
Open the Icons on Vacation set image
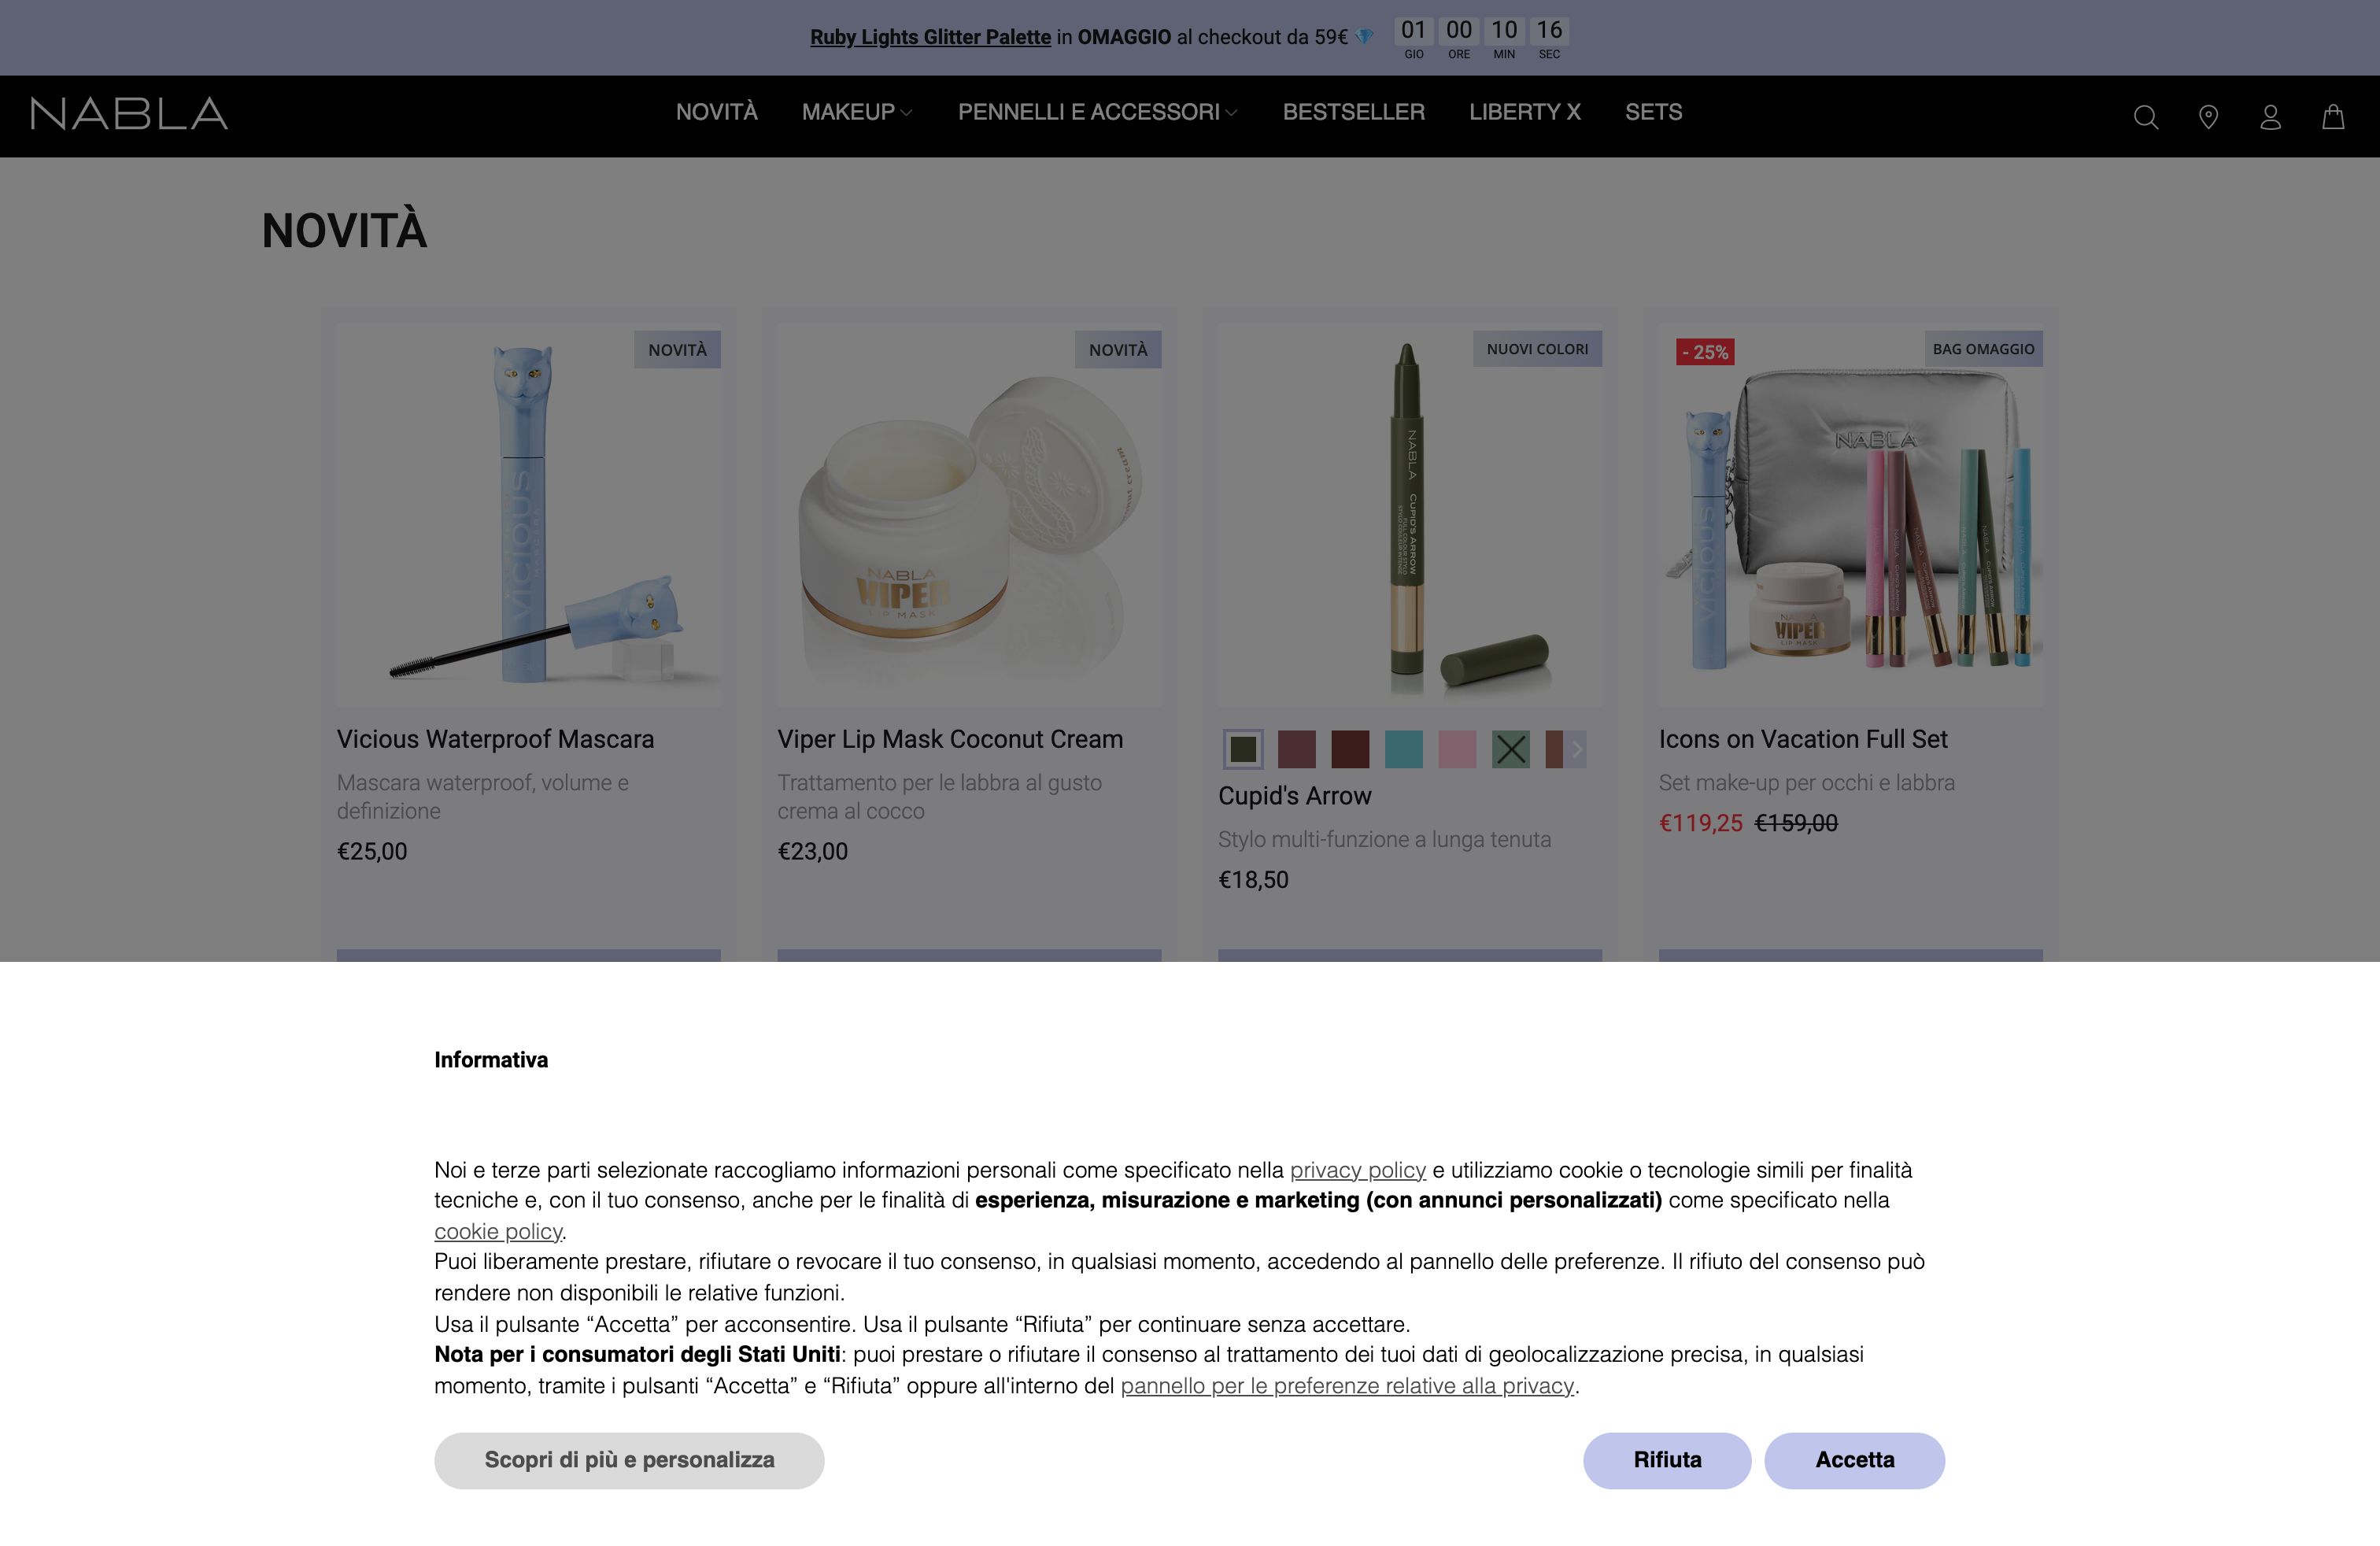[x=1850, y=515]
